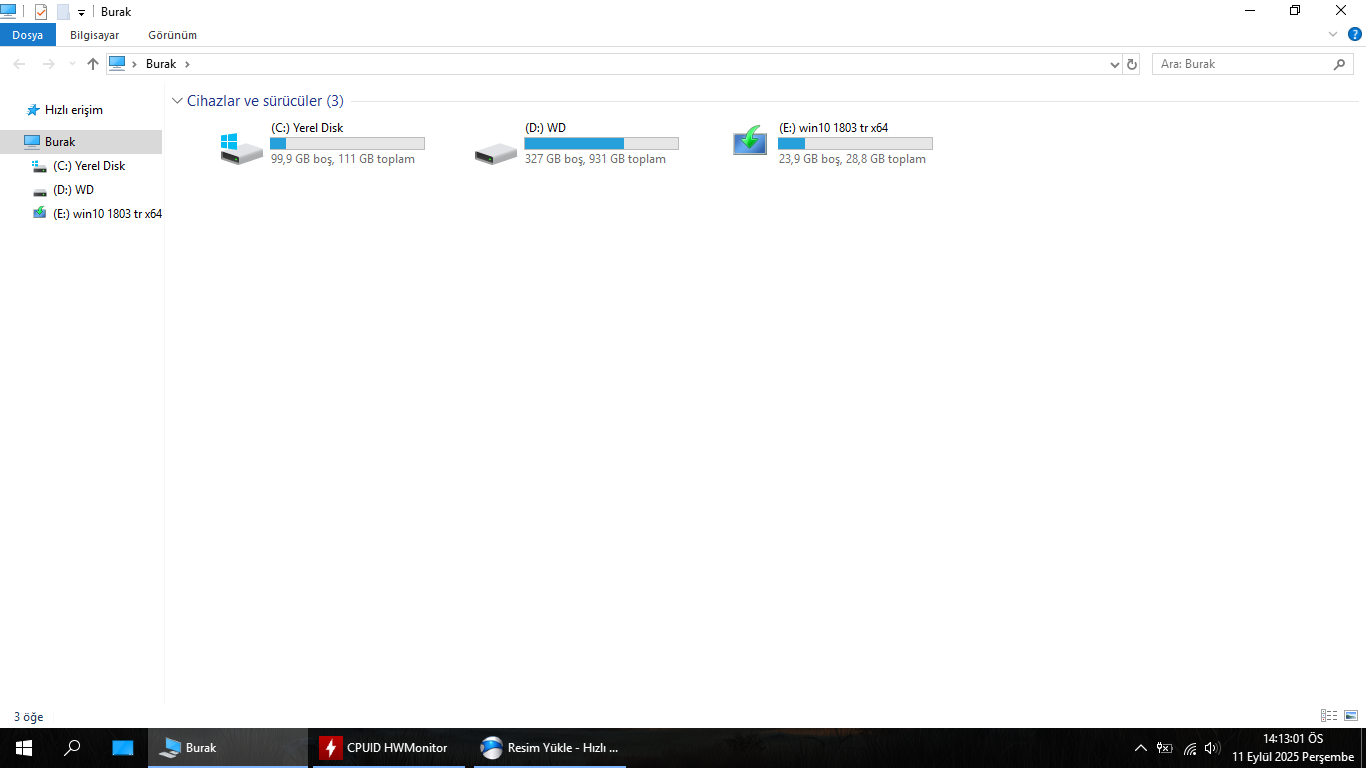The height and width of the screenshot is (768, 1366).
Task: Switch to the Görünüm ribbon tab
Action: pos(172,35)
